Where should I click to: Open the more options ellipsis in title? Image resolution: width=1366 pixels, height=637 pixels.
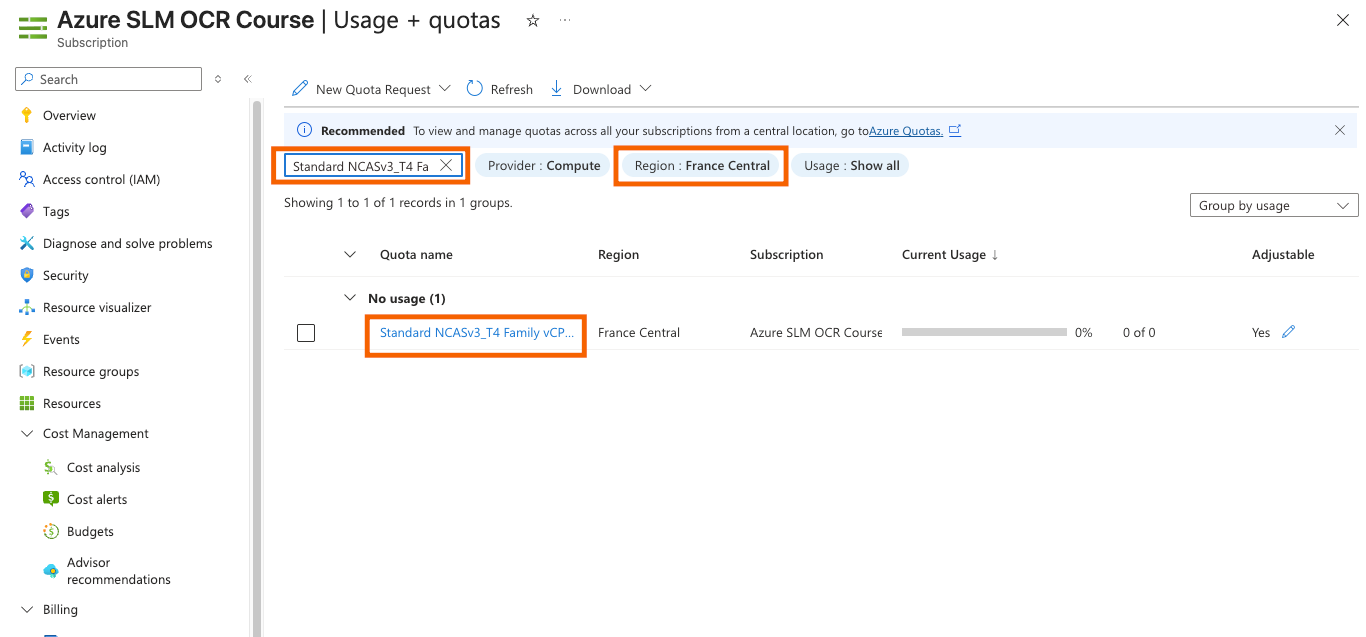coord(566,20)
